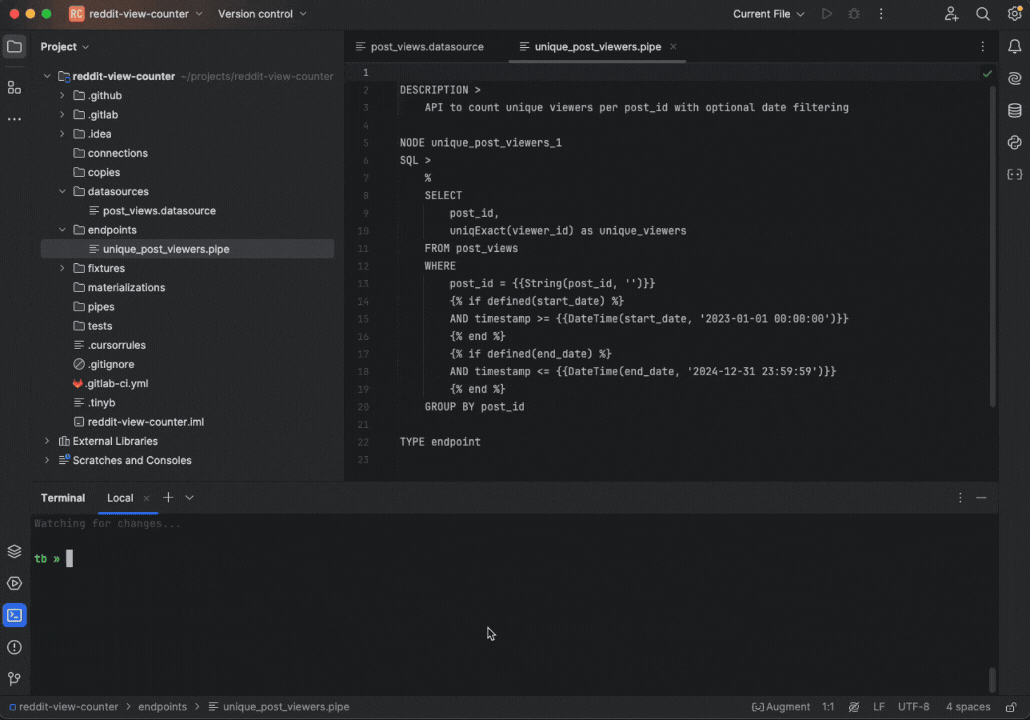This screenshot has width=1030, height=720.
Task: Click the Augment status bar widget
Action: coord(780,707)
